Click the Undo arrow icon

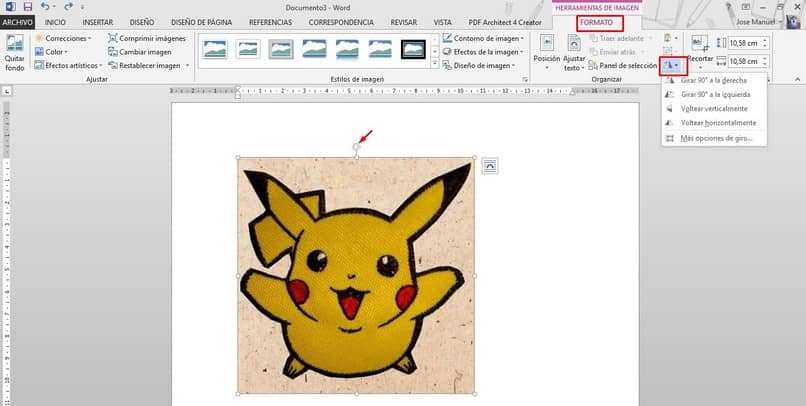click(46, 6)
